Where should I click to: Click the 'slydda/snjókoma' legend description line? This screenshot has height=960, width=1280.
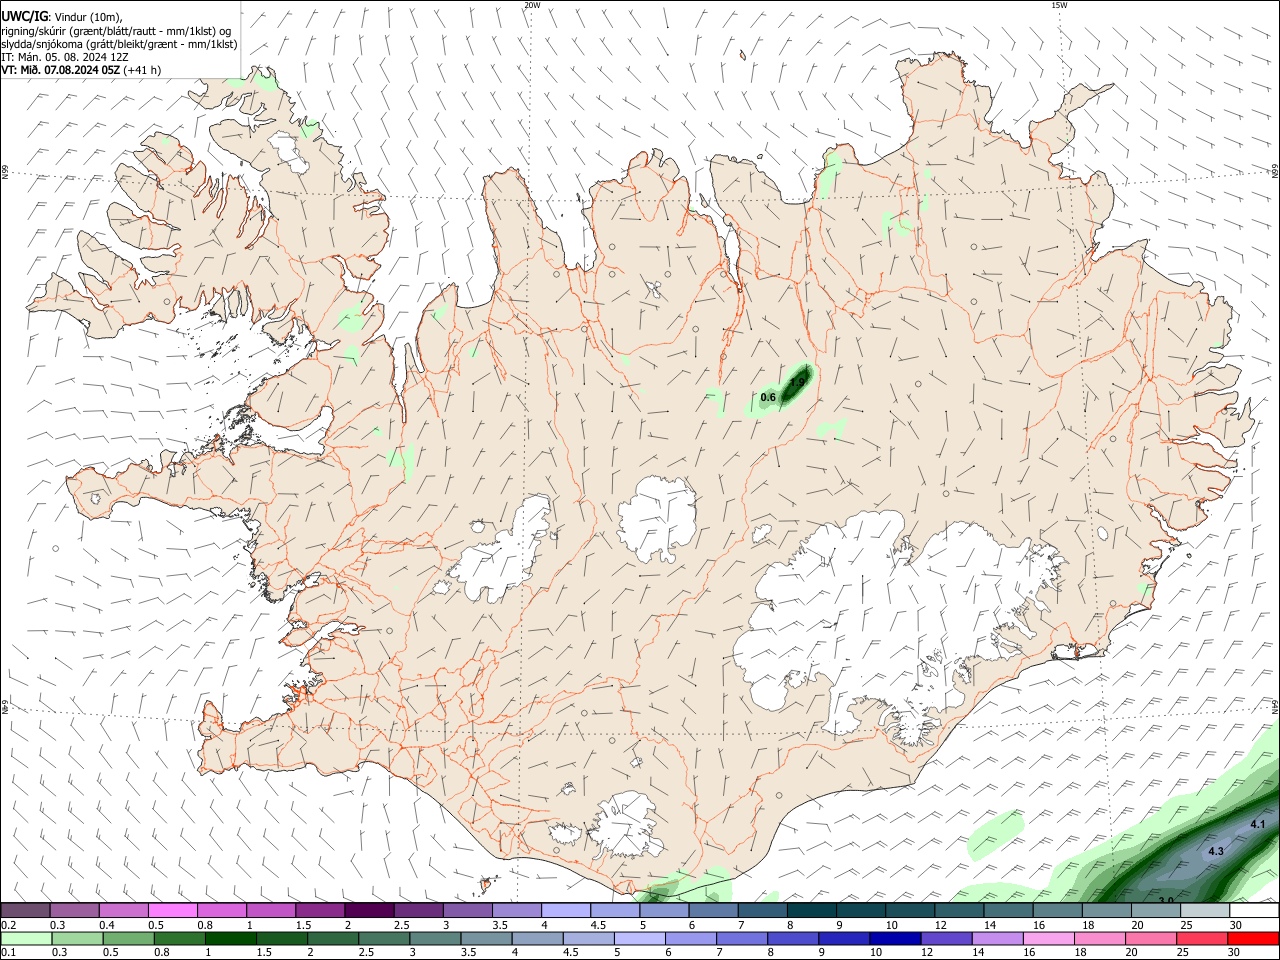(x=119, y=44)
